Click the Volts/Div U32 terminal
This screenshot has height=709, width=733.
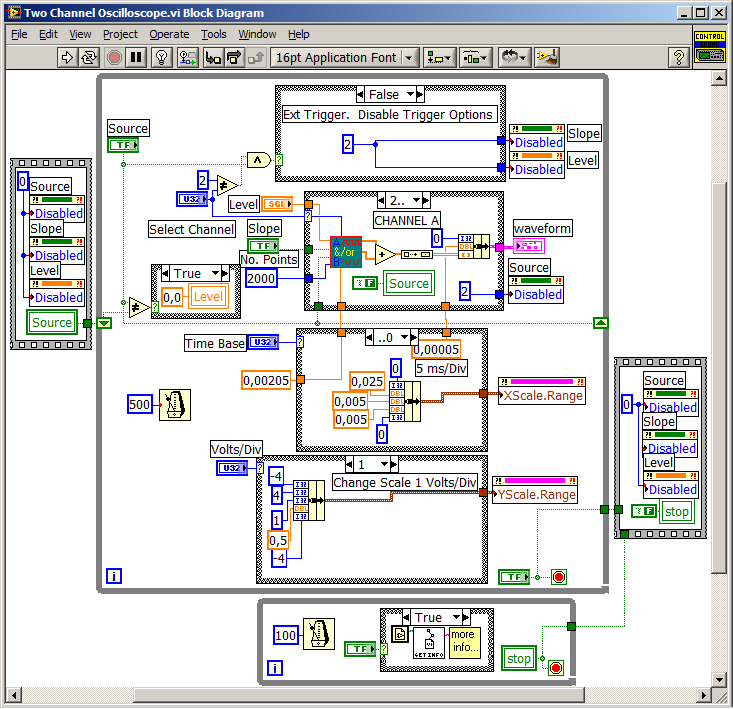coord(232,468)
